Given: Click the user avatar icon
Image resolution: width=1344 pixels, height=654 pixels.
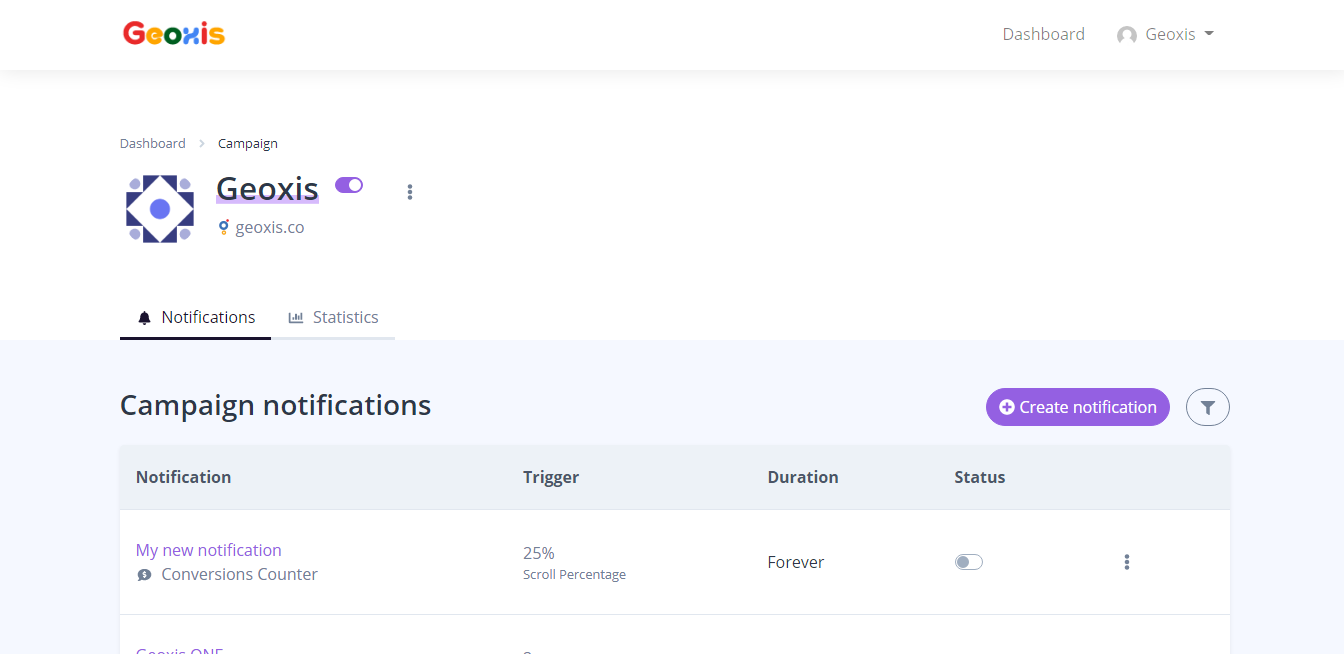Looking at the screenshot, I should (x=1127, y=35).
